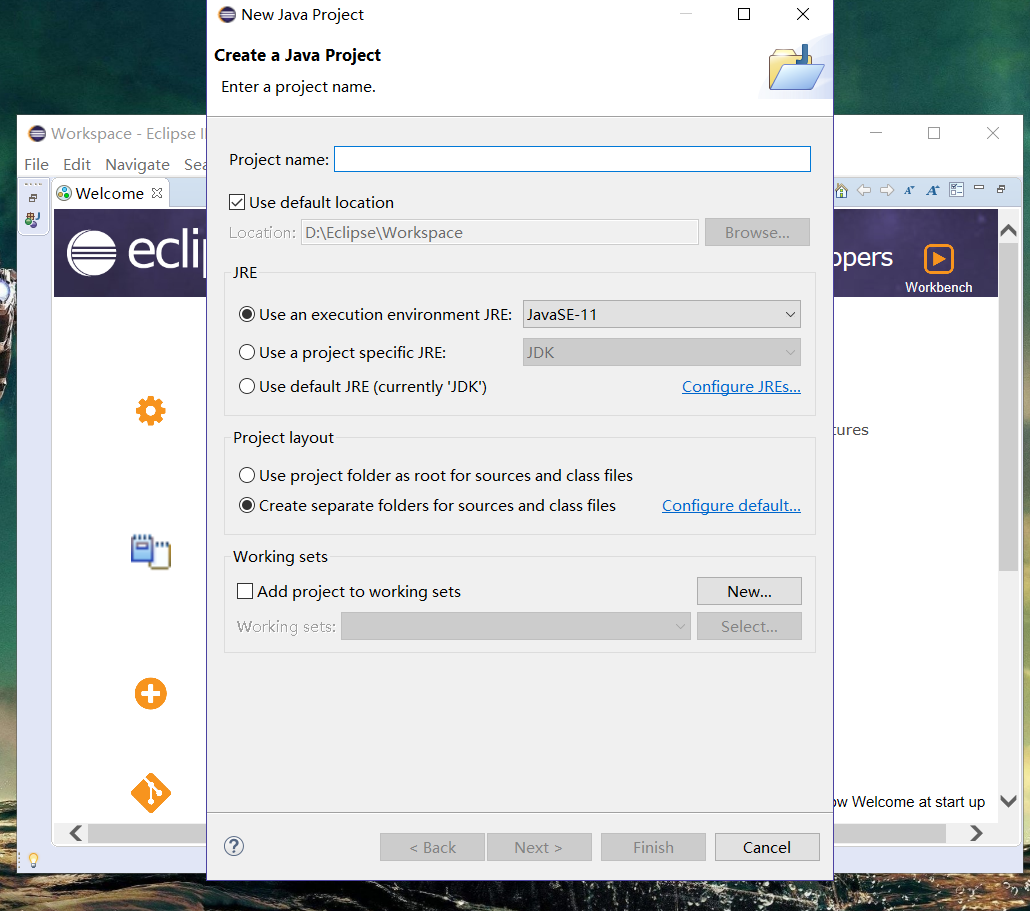Select Create separate folders radio button
1030x911 pixels.
[x=247, y=505]
